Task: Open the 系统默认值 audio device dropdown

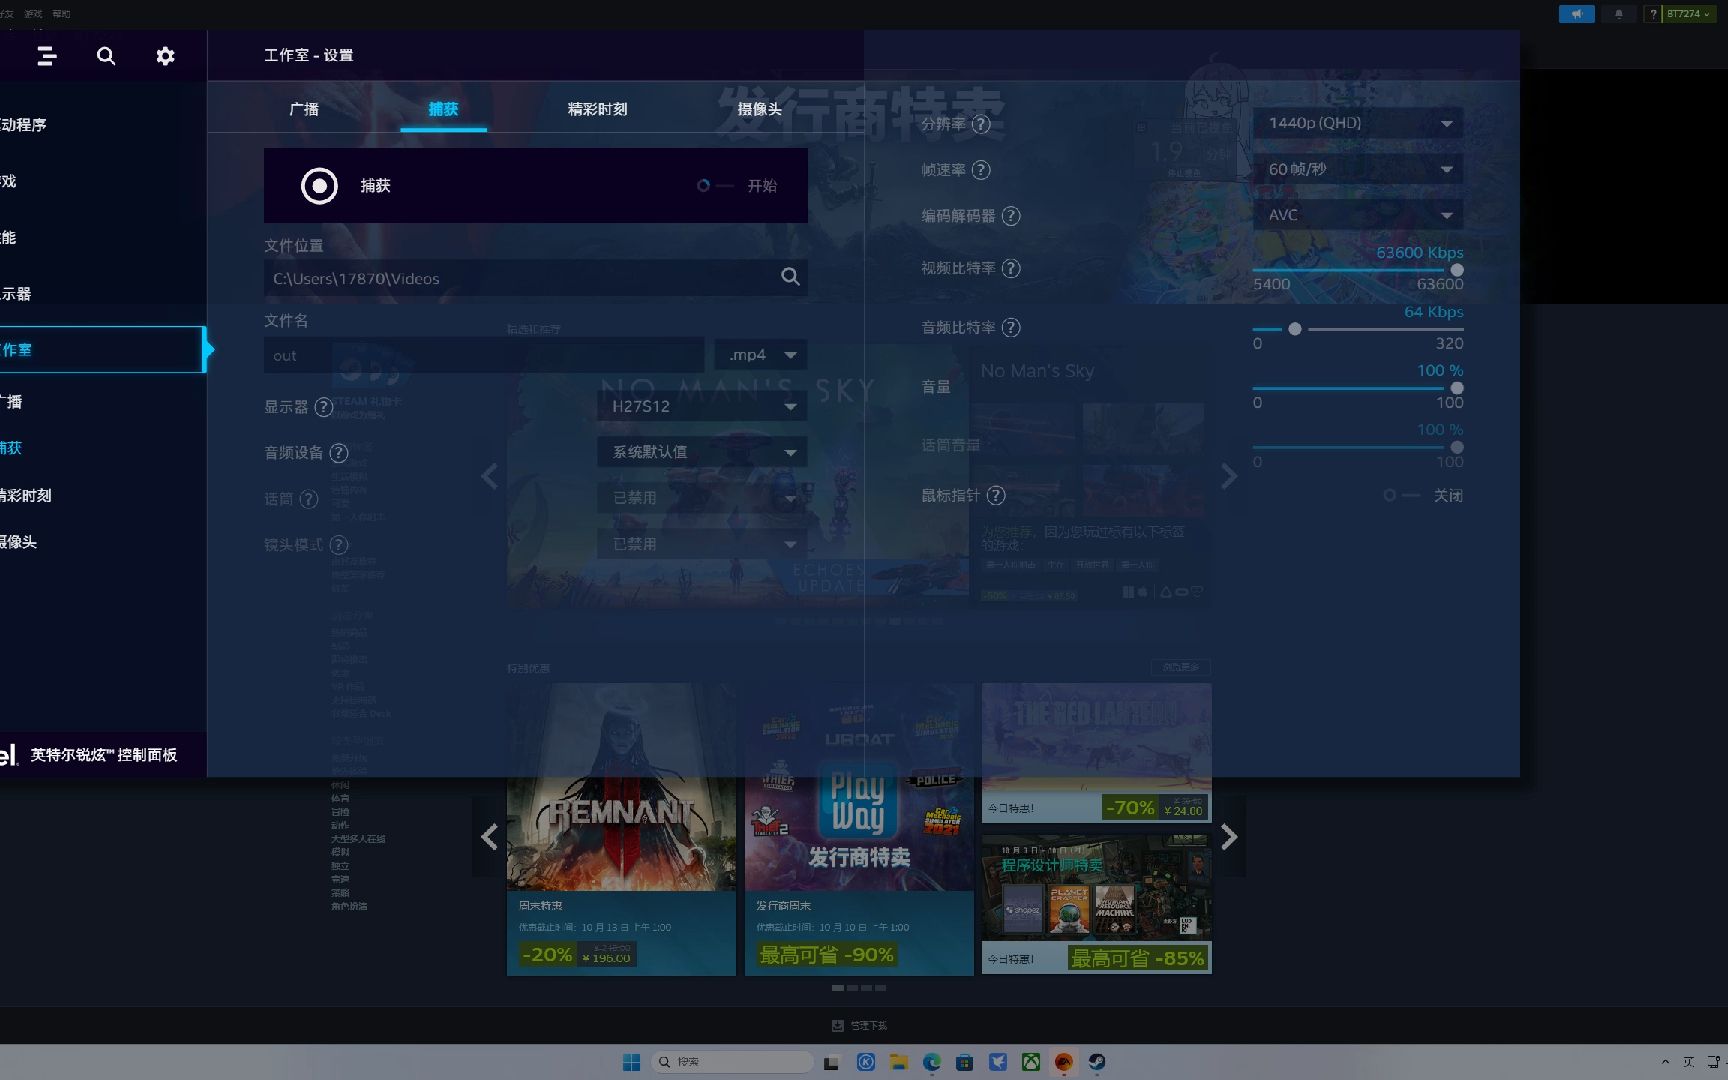Action: pos(702,452)
